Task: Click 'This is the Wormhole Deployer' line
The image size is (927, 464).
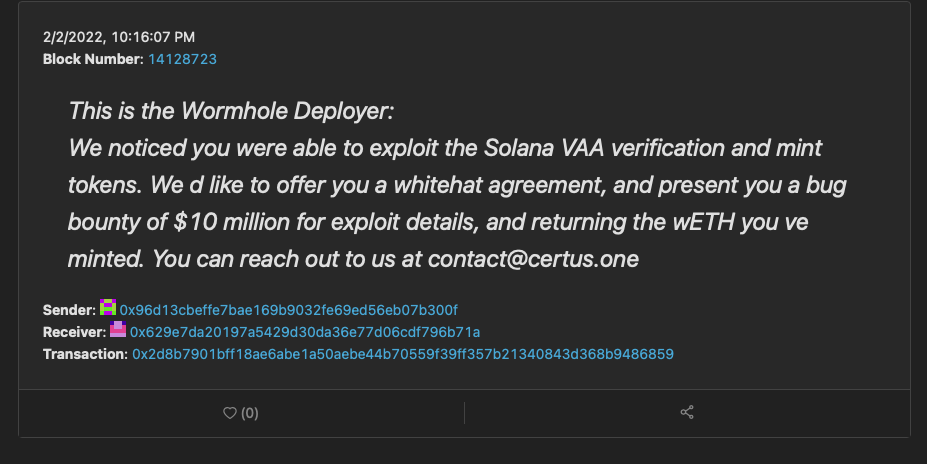Action: click(x=233, y=111)
